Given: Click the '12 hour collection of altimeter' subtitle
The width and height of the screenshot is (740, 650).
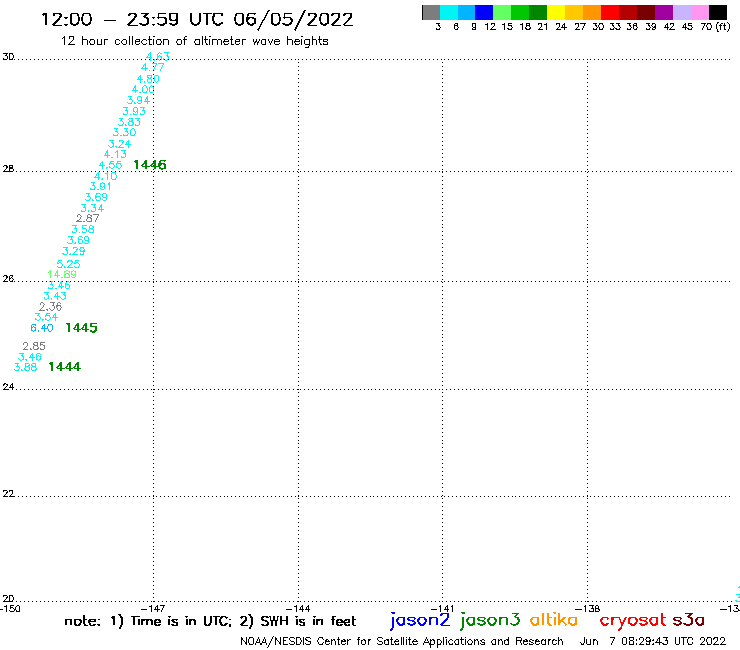Looking at the screenshot, I should pos(194,41).
